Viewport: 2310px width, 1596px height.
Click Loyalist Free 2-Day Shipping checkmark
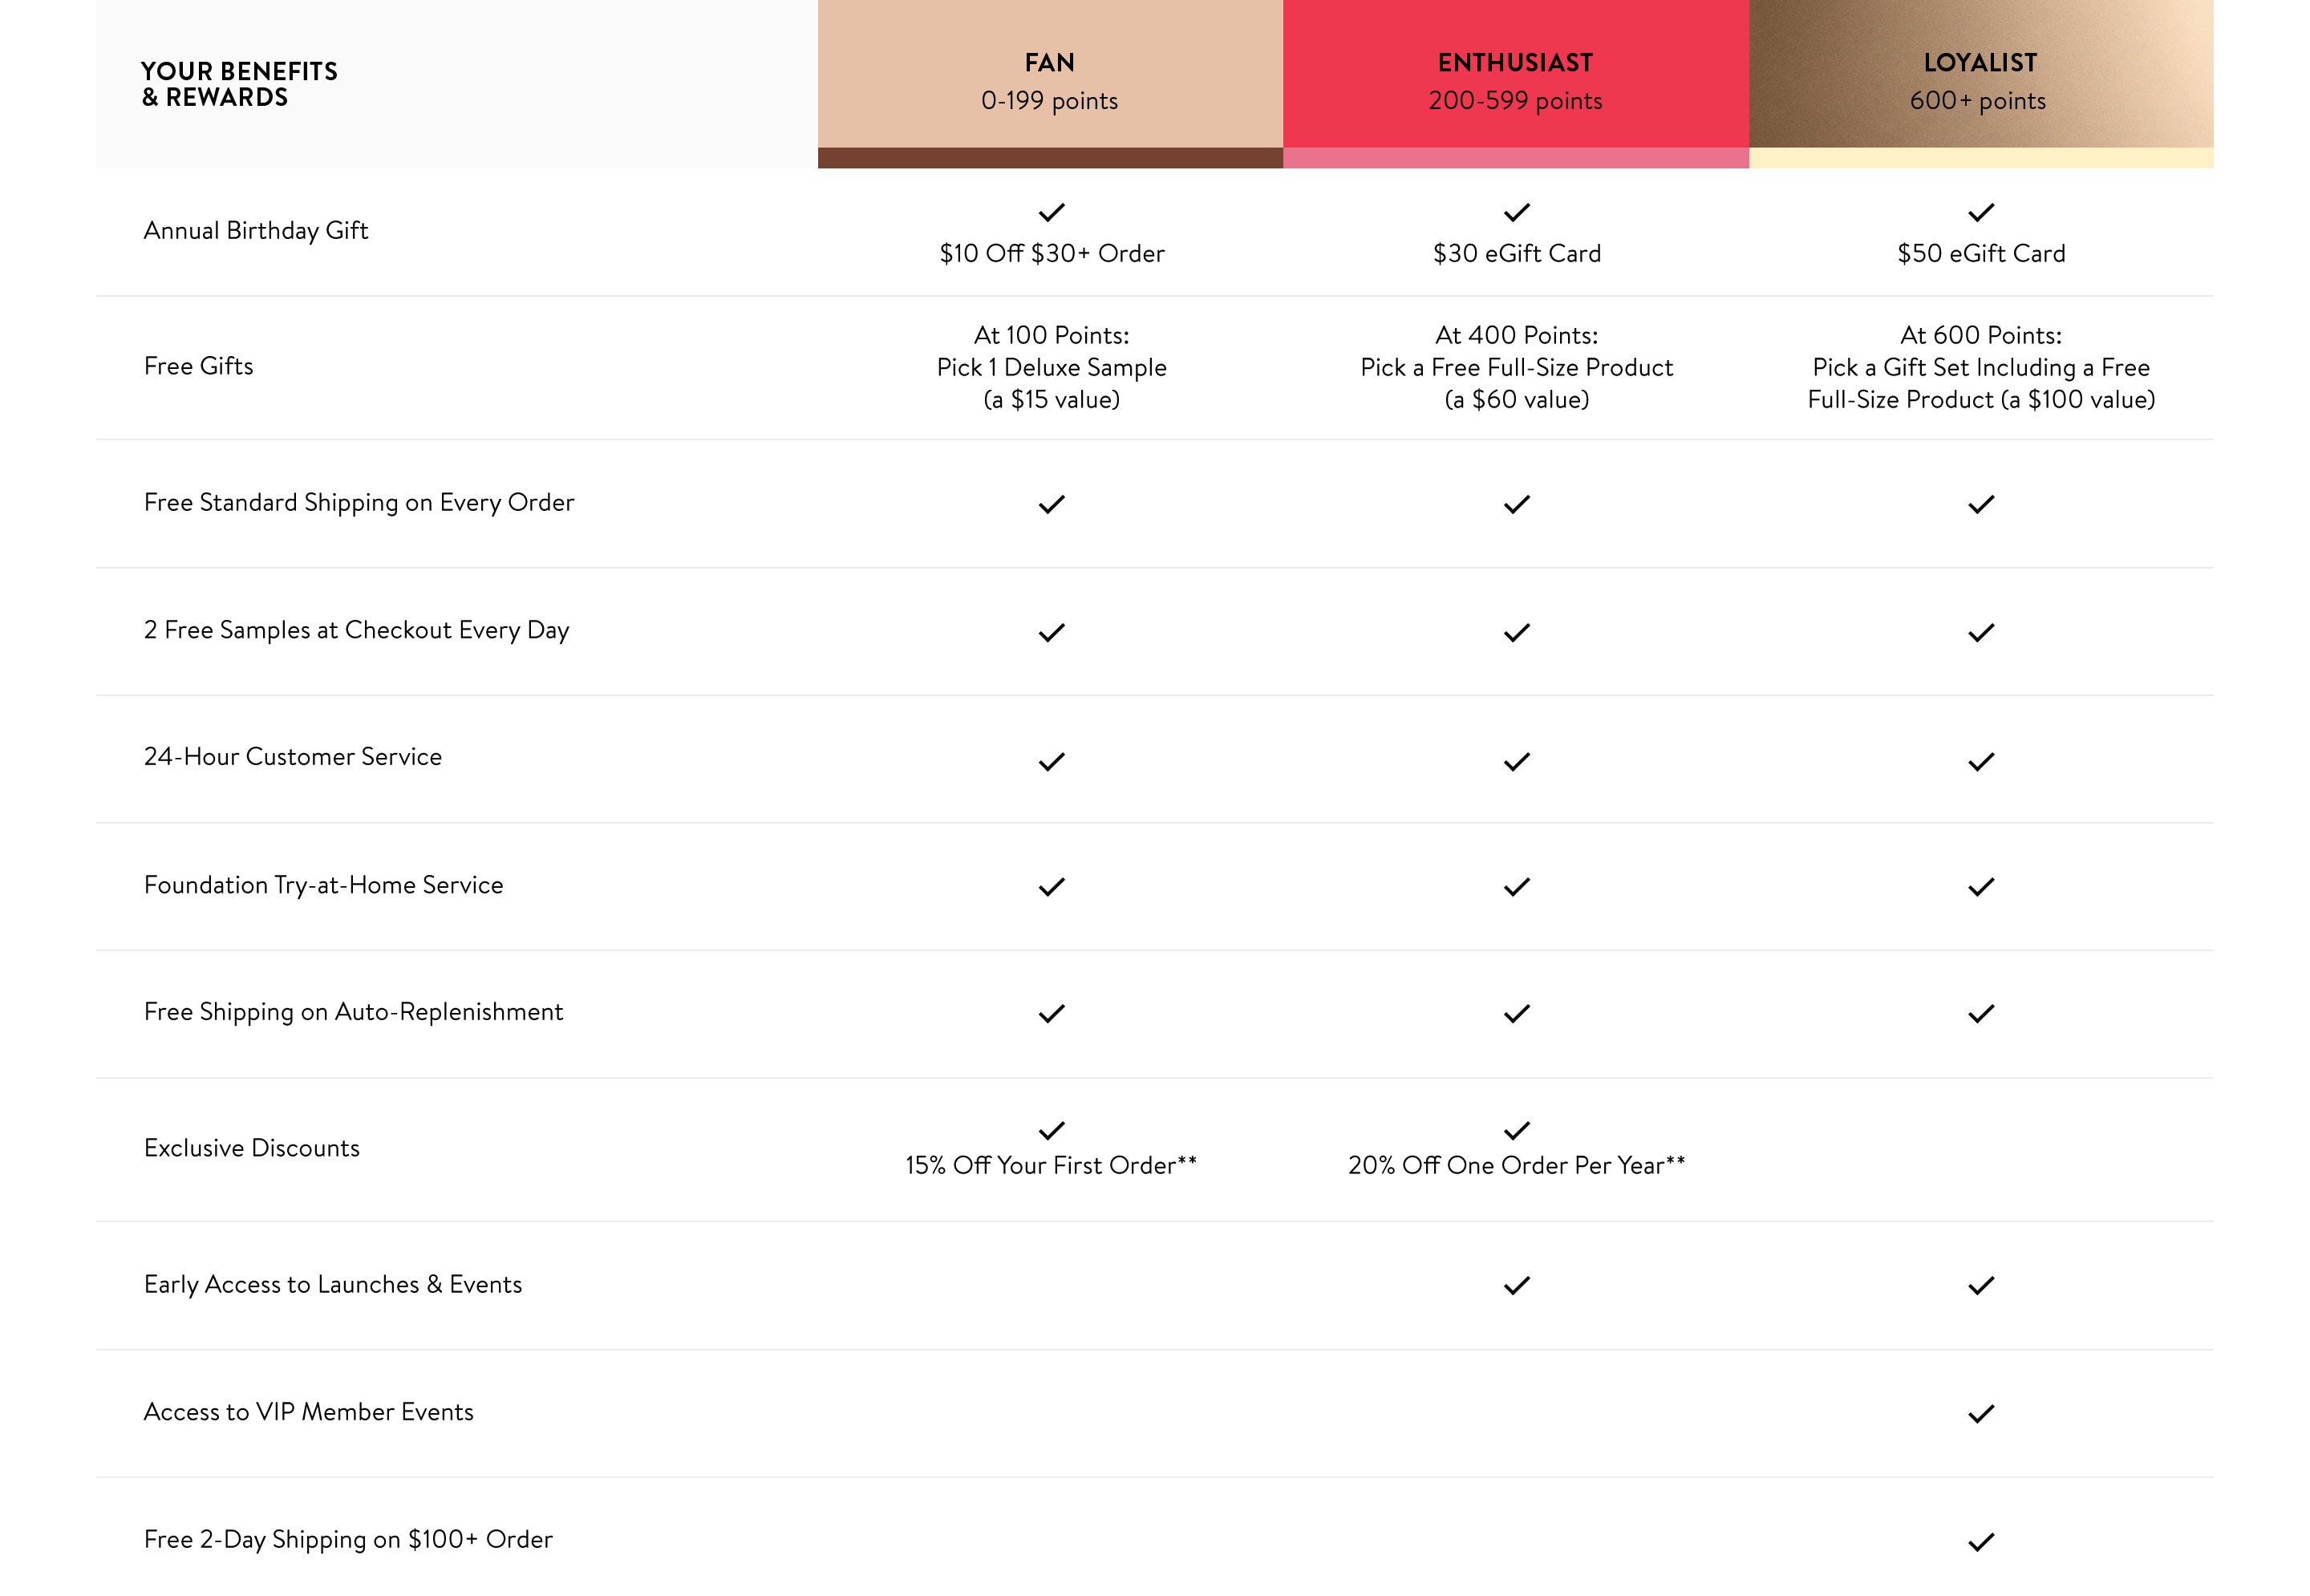[1980, 1541]
